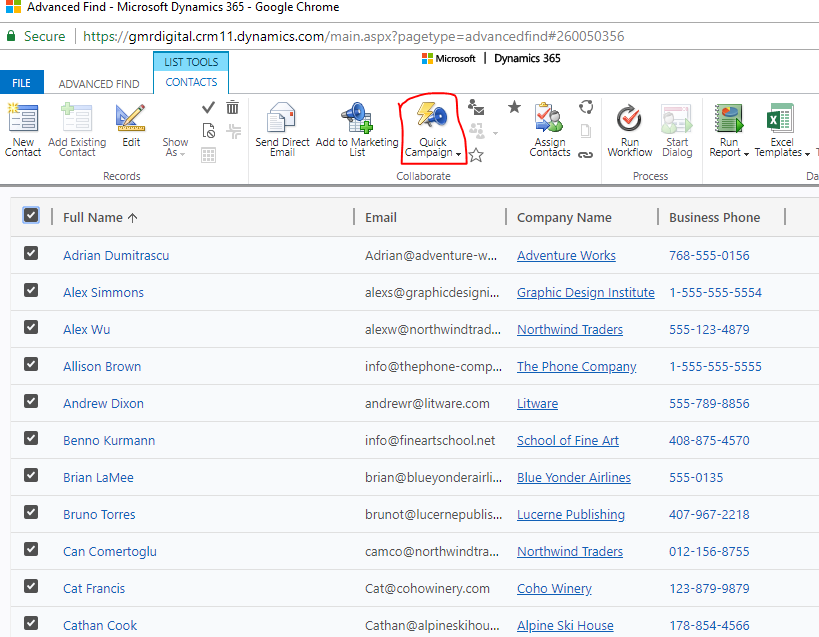Open the ADVANCED FIND tab
The image size is (819, 637).
tap(98, 83)
